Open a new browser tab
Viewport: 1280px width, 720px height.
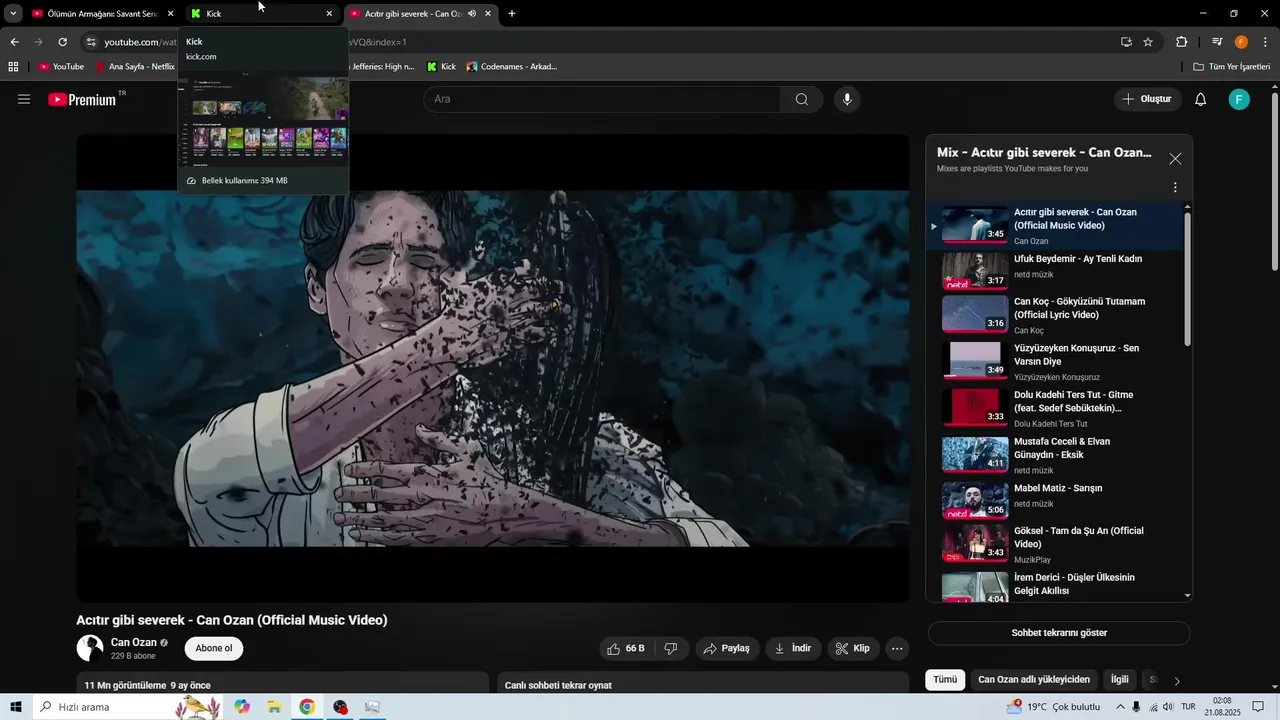tap(512, 13)
